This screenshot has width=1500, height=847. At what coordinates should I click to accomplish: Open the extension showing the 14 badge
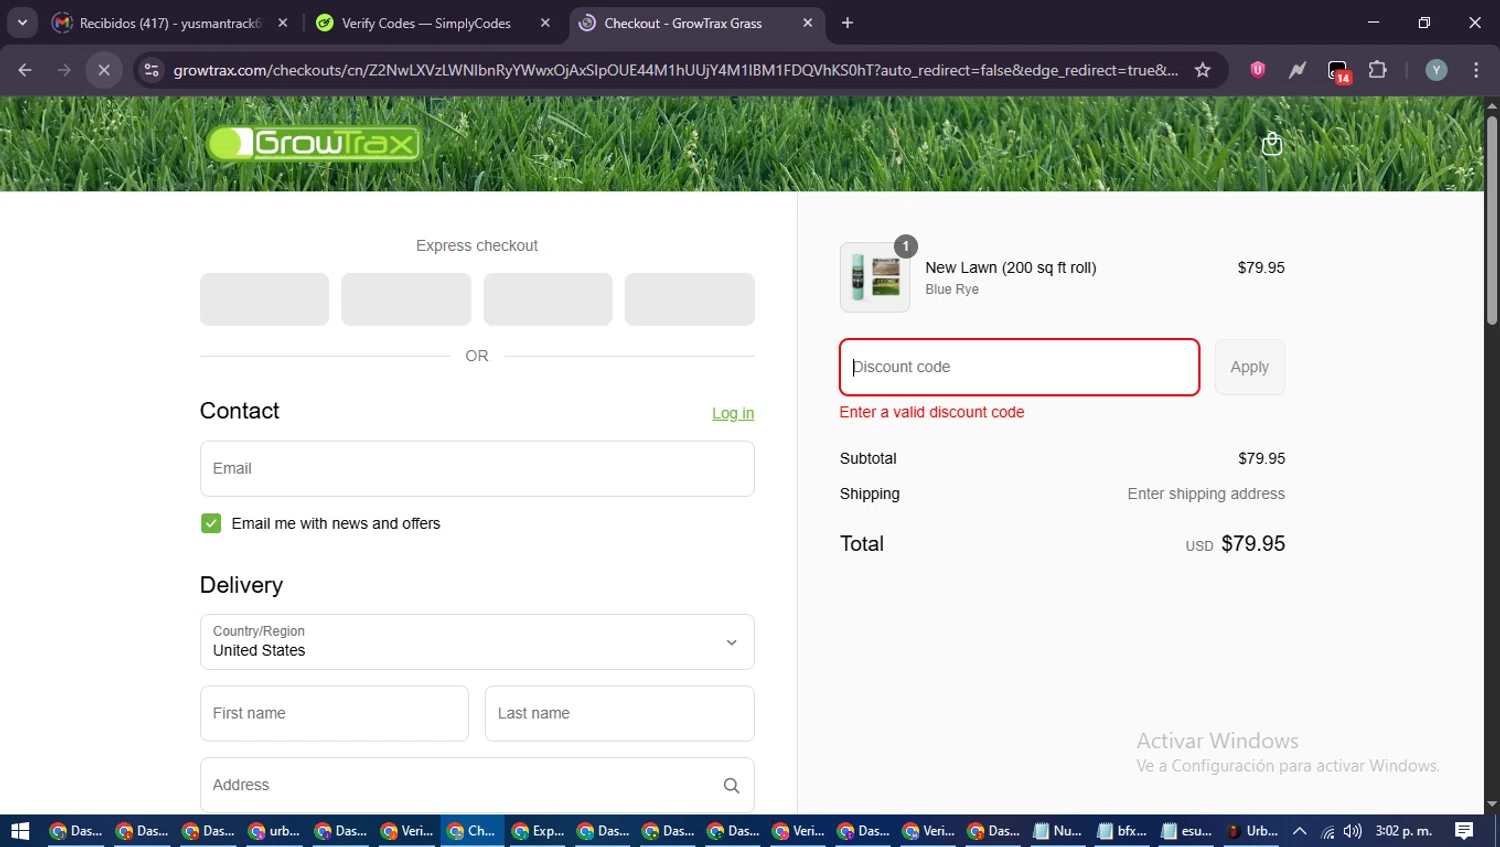tap(1338, 71)
